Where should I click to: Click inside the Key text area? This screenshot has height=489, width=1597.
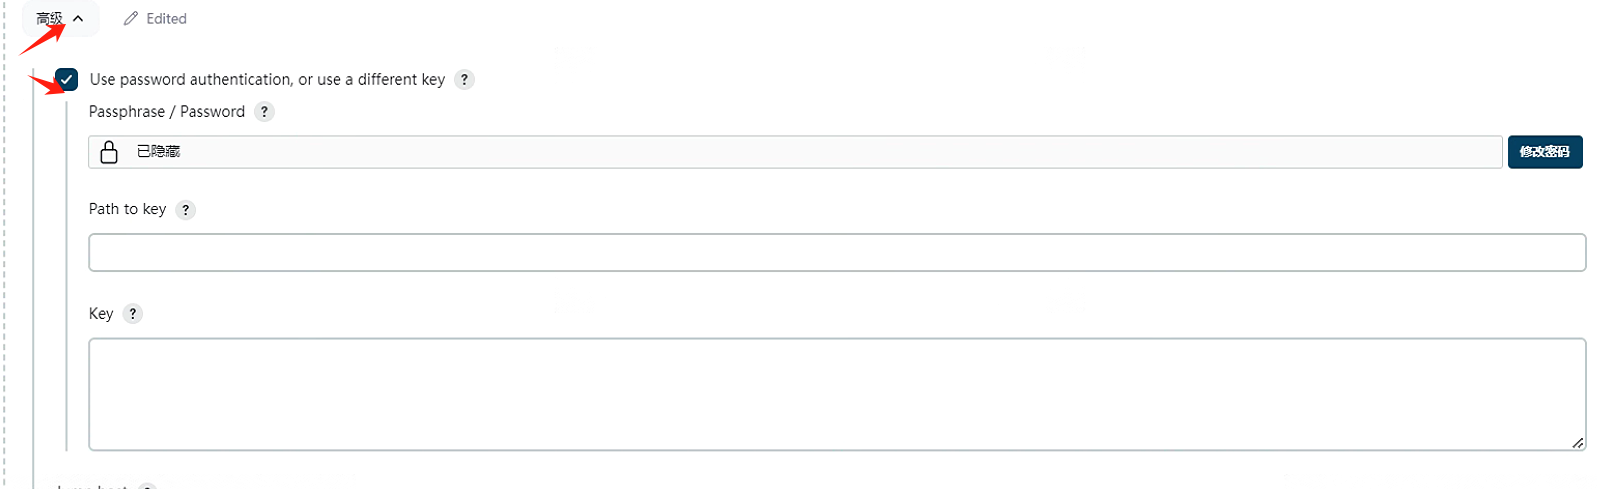(836, 394)
